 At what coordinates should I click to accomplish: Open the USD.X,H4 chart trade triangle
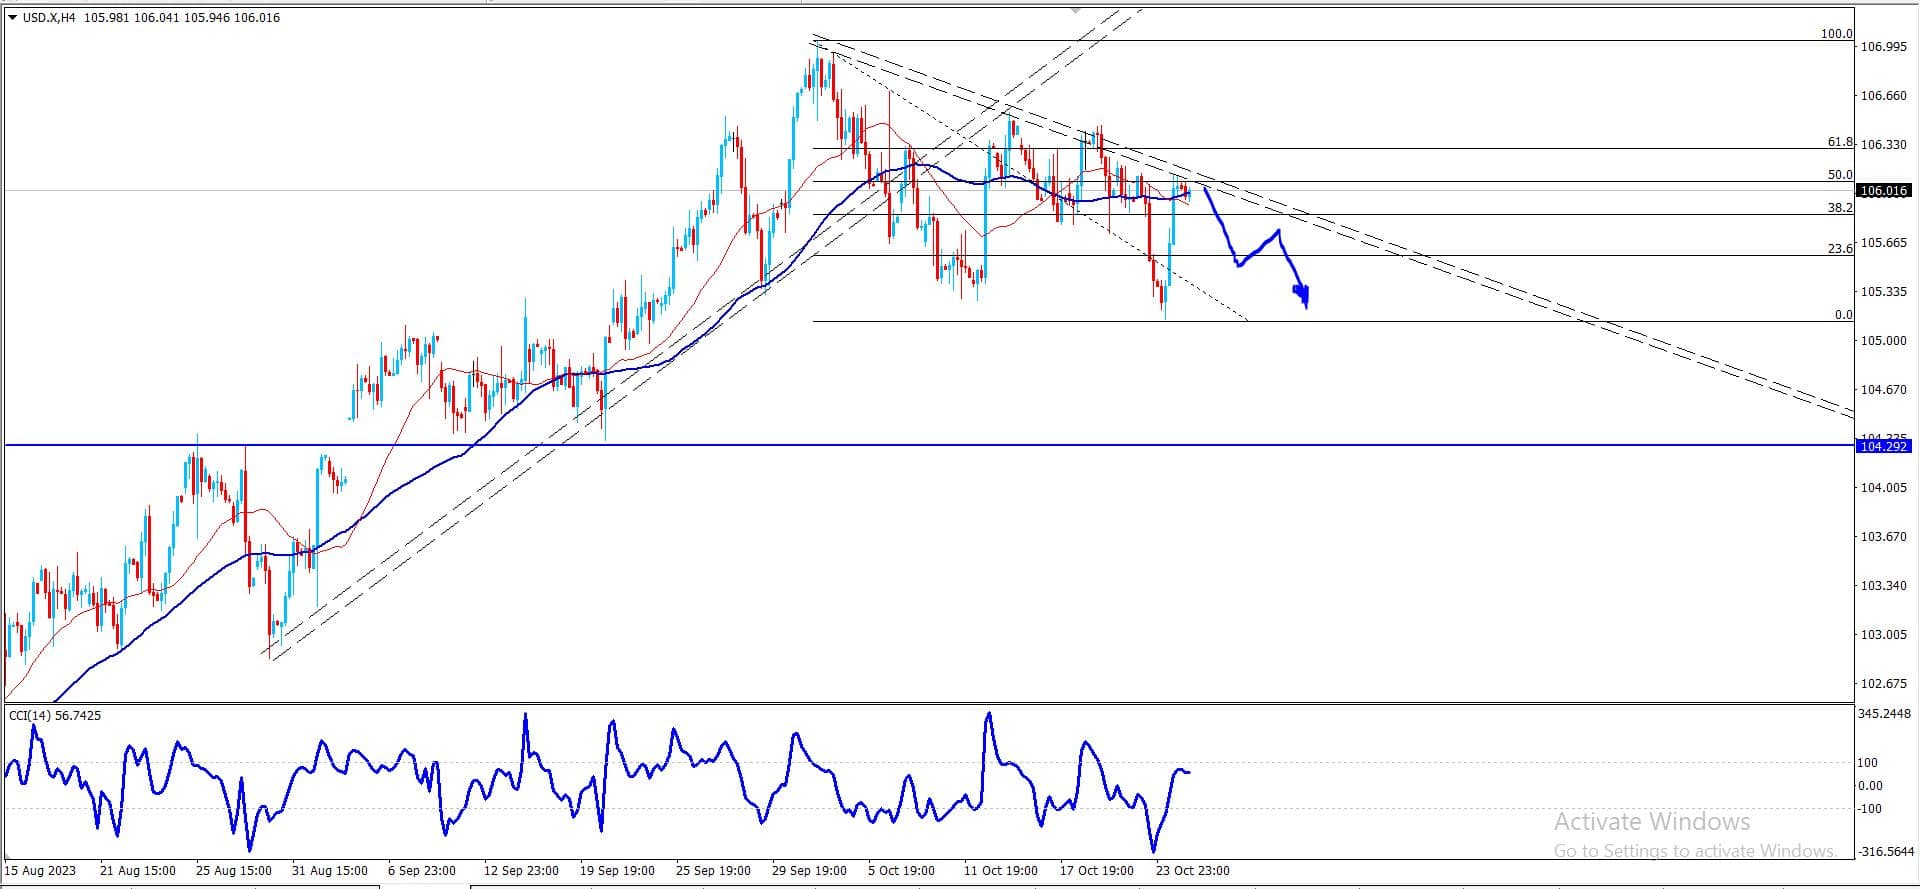(12, 17)
